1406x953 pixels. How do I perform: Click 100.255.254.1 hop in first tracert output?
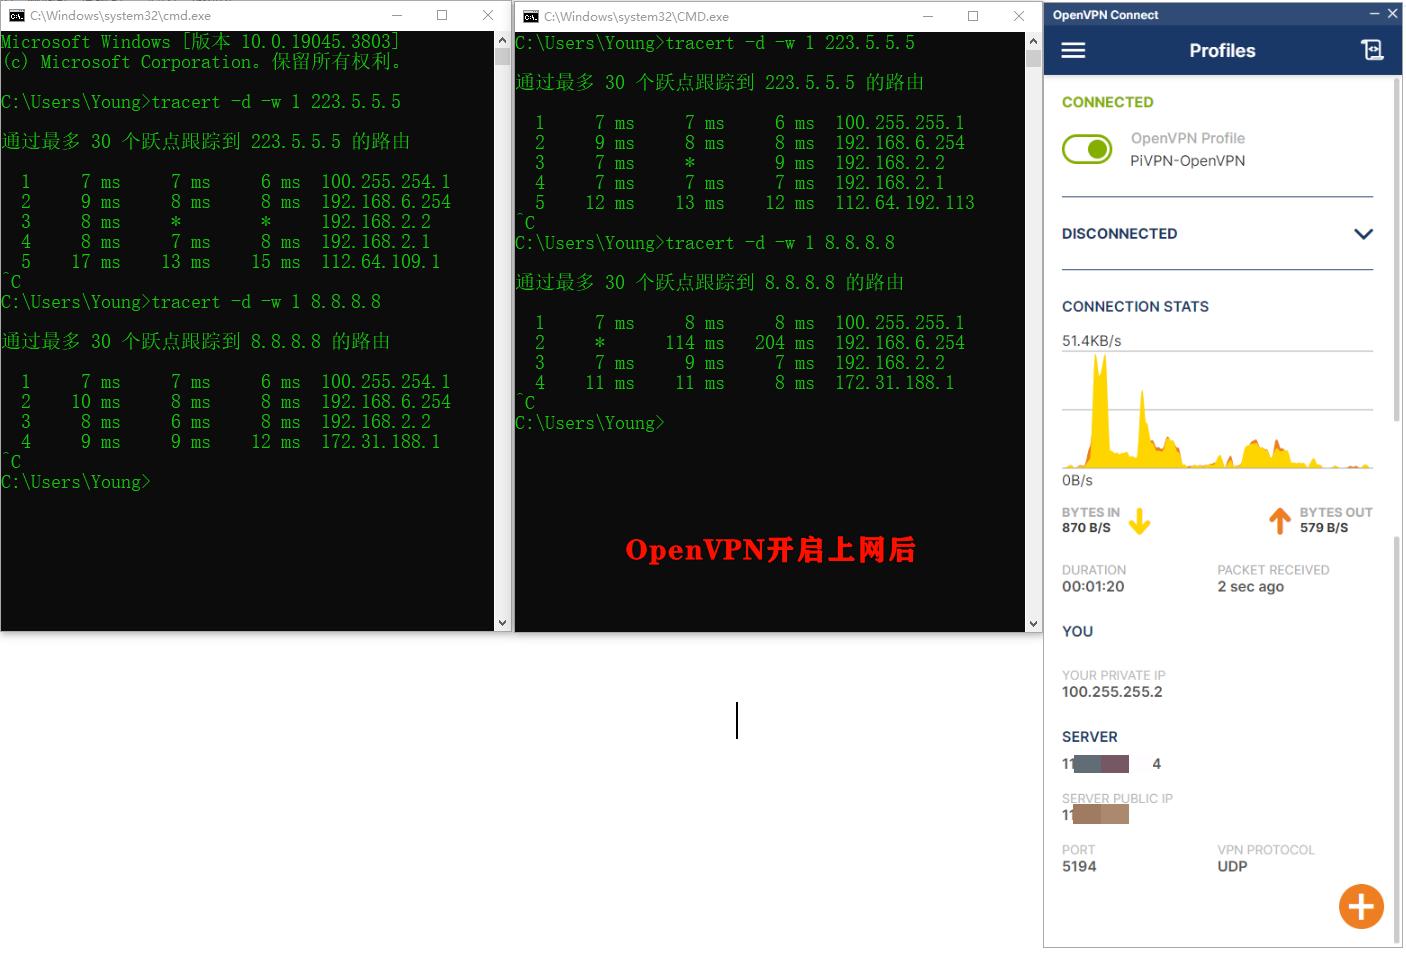pos(385,182)
